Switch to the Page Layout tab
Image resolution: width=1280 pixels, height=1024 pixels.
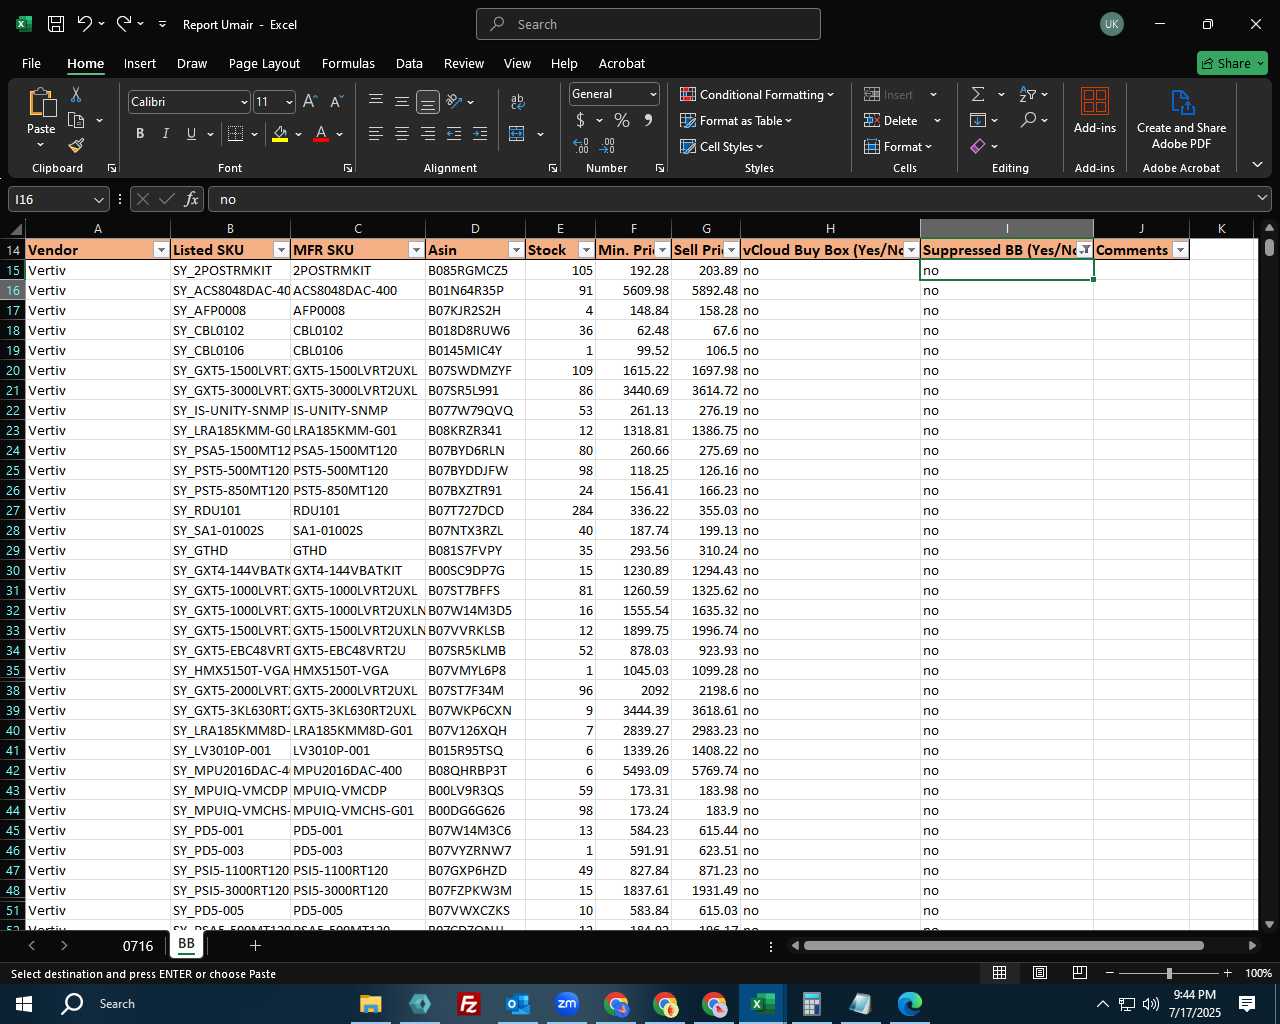tap(264, 63)
